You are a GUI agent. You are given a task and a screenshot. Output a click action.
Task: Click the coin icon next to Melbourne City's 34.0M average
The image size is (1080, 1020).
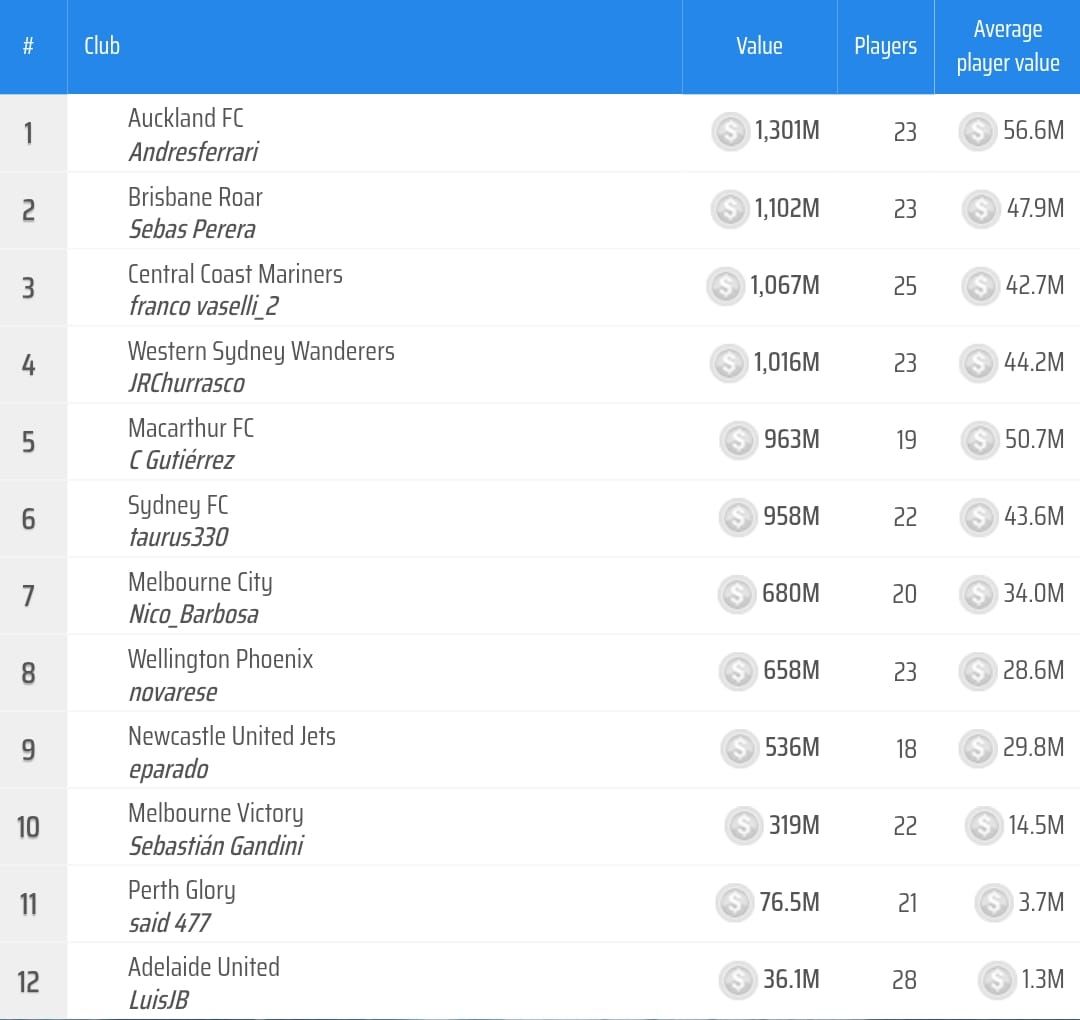[x=978, y=594]
